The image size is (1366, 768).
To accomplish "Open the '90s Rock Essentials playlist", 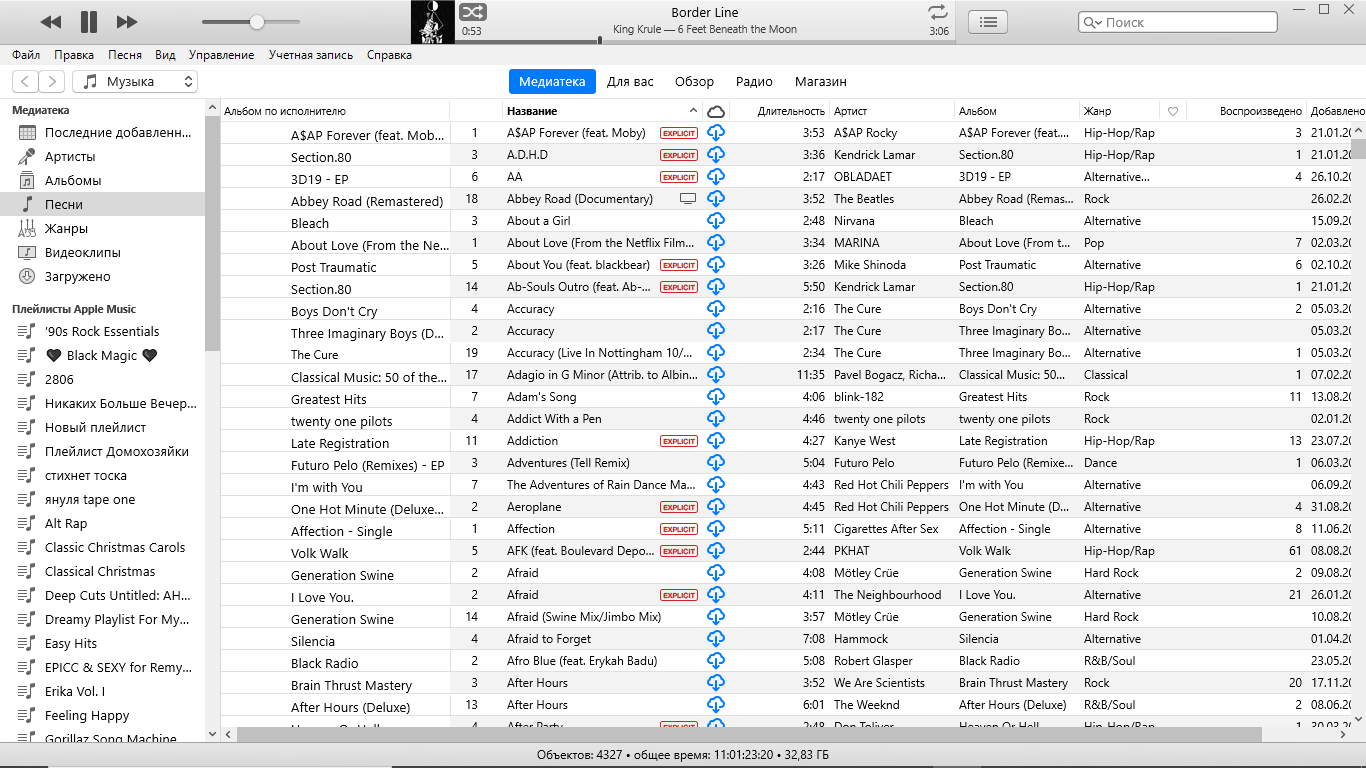I will [102, 331].
